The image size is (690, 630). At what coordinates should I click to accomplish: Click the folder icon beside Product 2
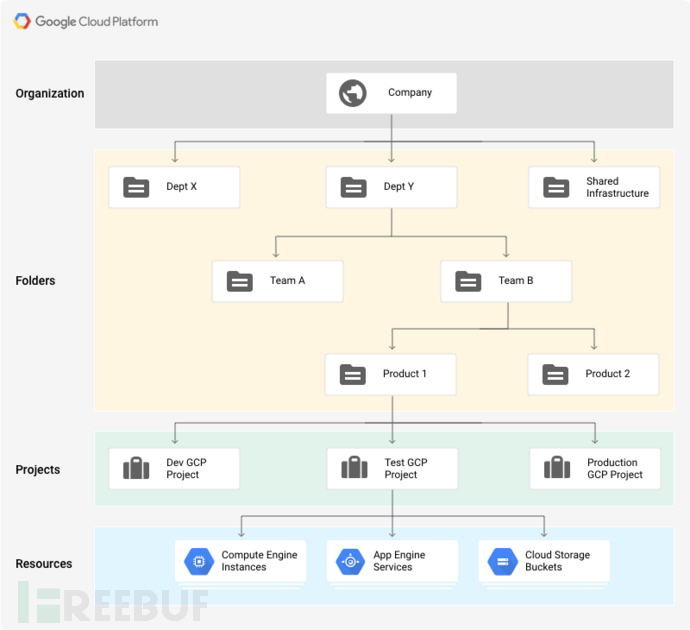pos(555,375)
